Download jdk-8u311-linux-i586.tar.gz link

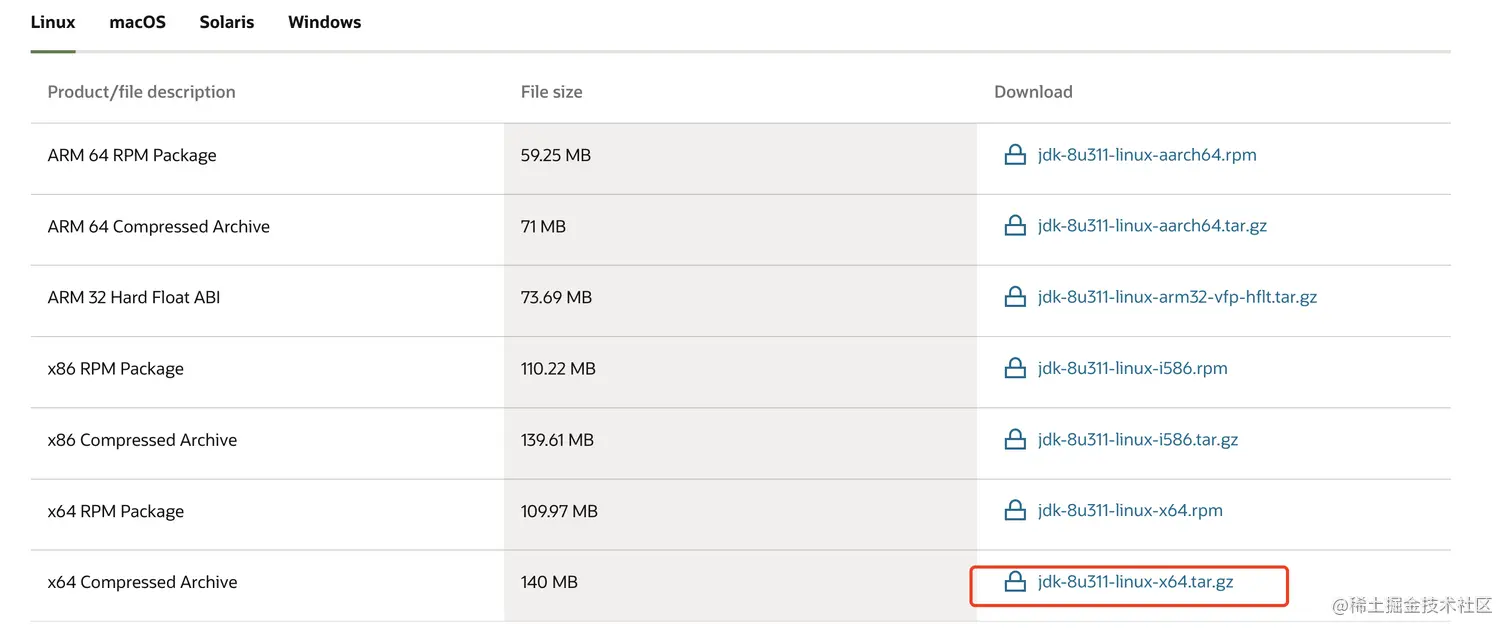1138,439
